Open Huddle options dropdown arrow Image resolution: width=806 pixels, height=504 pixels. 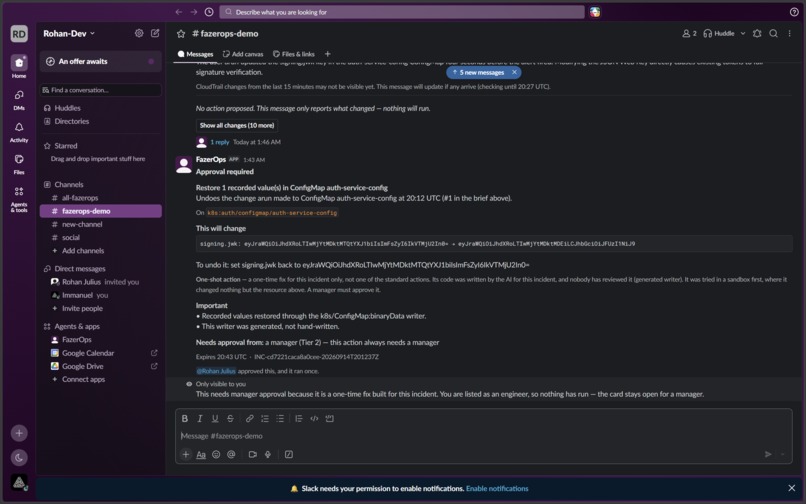click(743, 33)
